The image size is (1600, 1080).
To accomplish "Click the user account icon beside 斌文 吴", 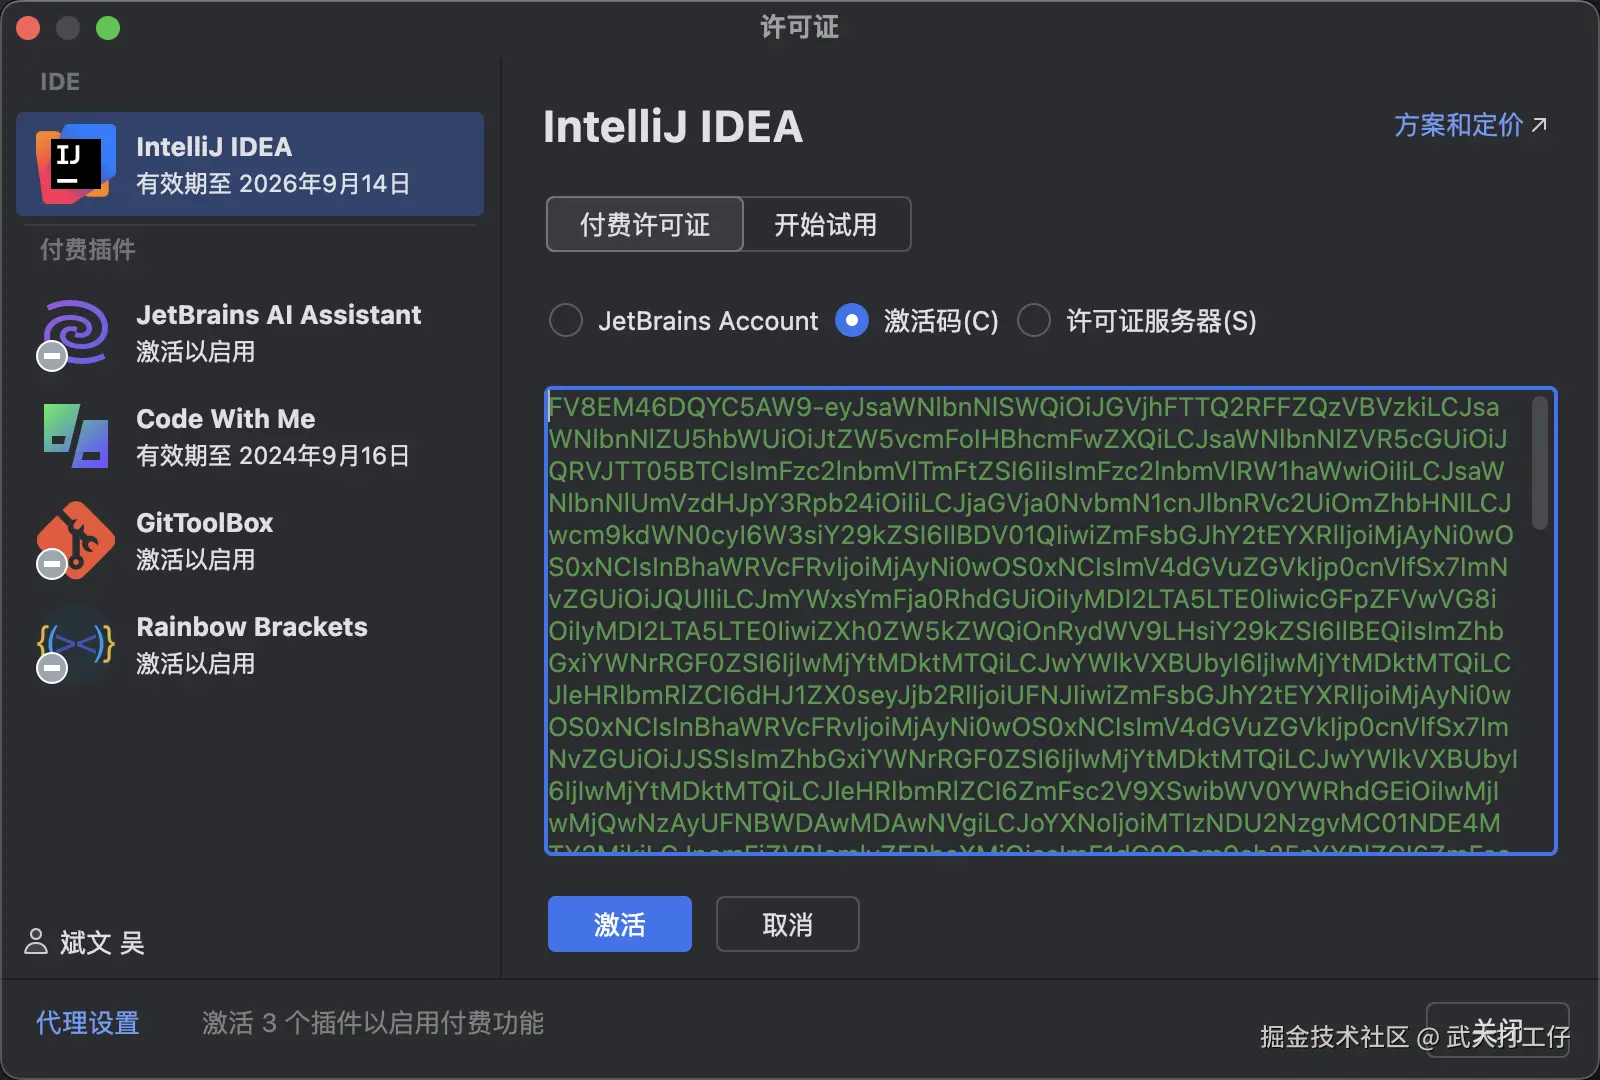I will (36, 941).
